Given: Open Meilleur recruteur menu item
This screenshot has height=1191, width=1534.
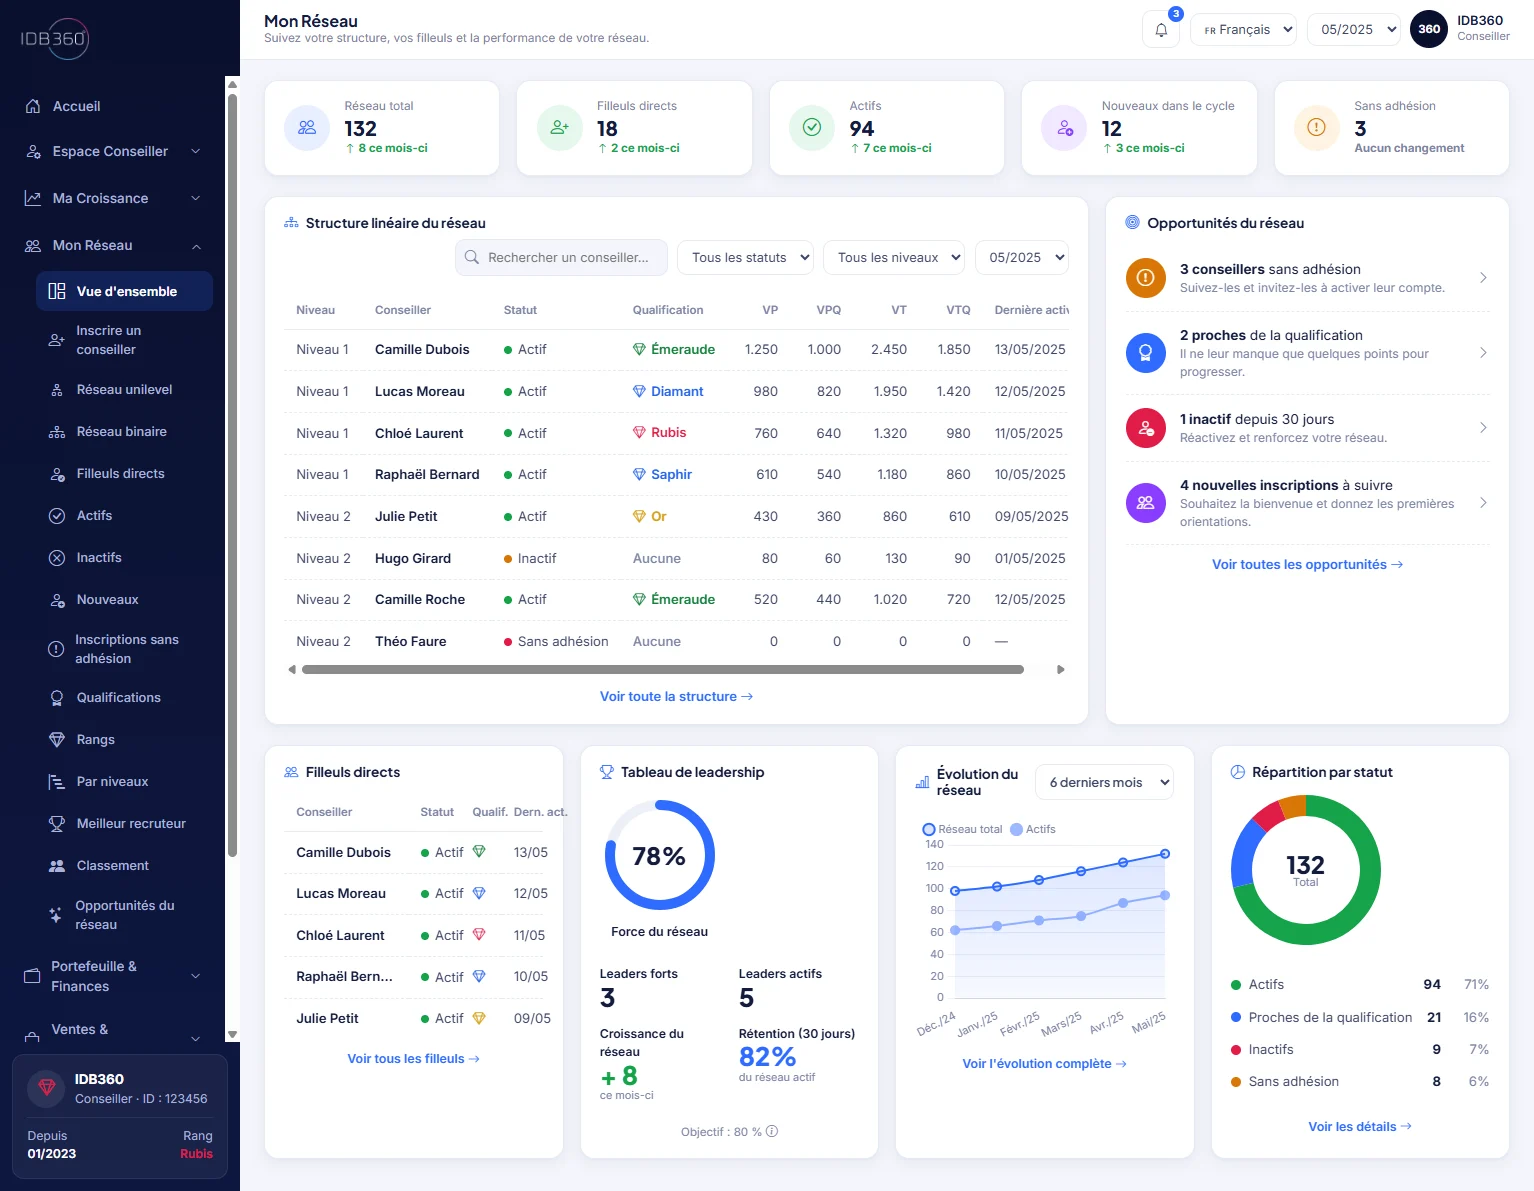Looking at the screenshot, I should [x=125, y=823].
